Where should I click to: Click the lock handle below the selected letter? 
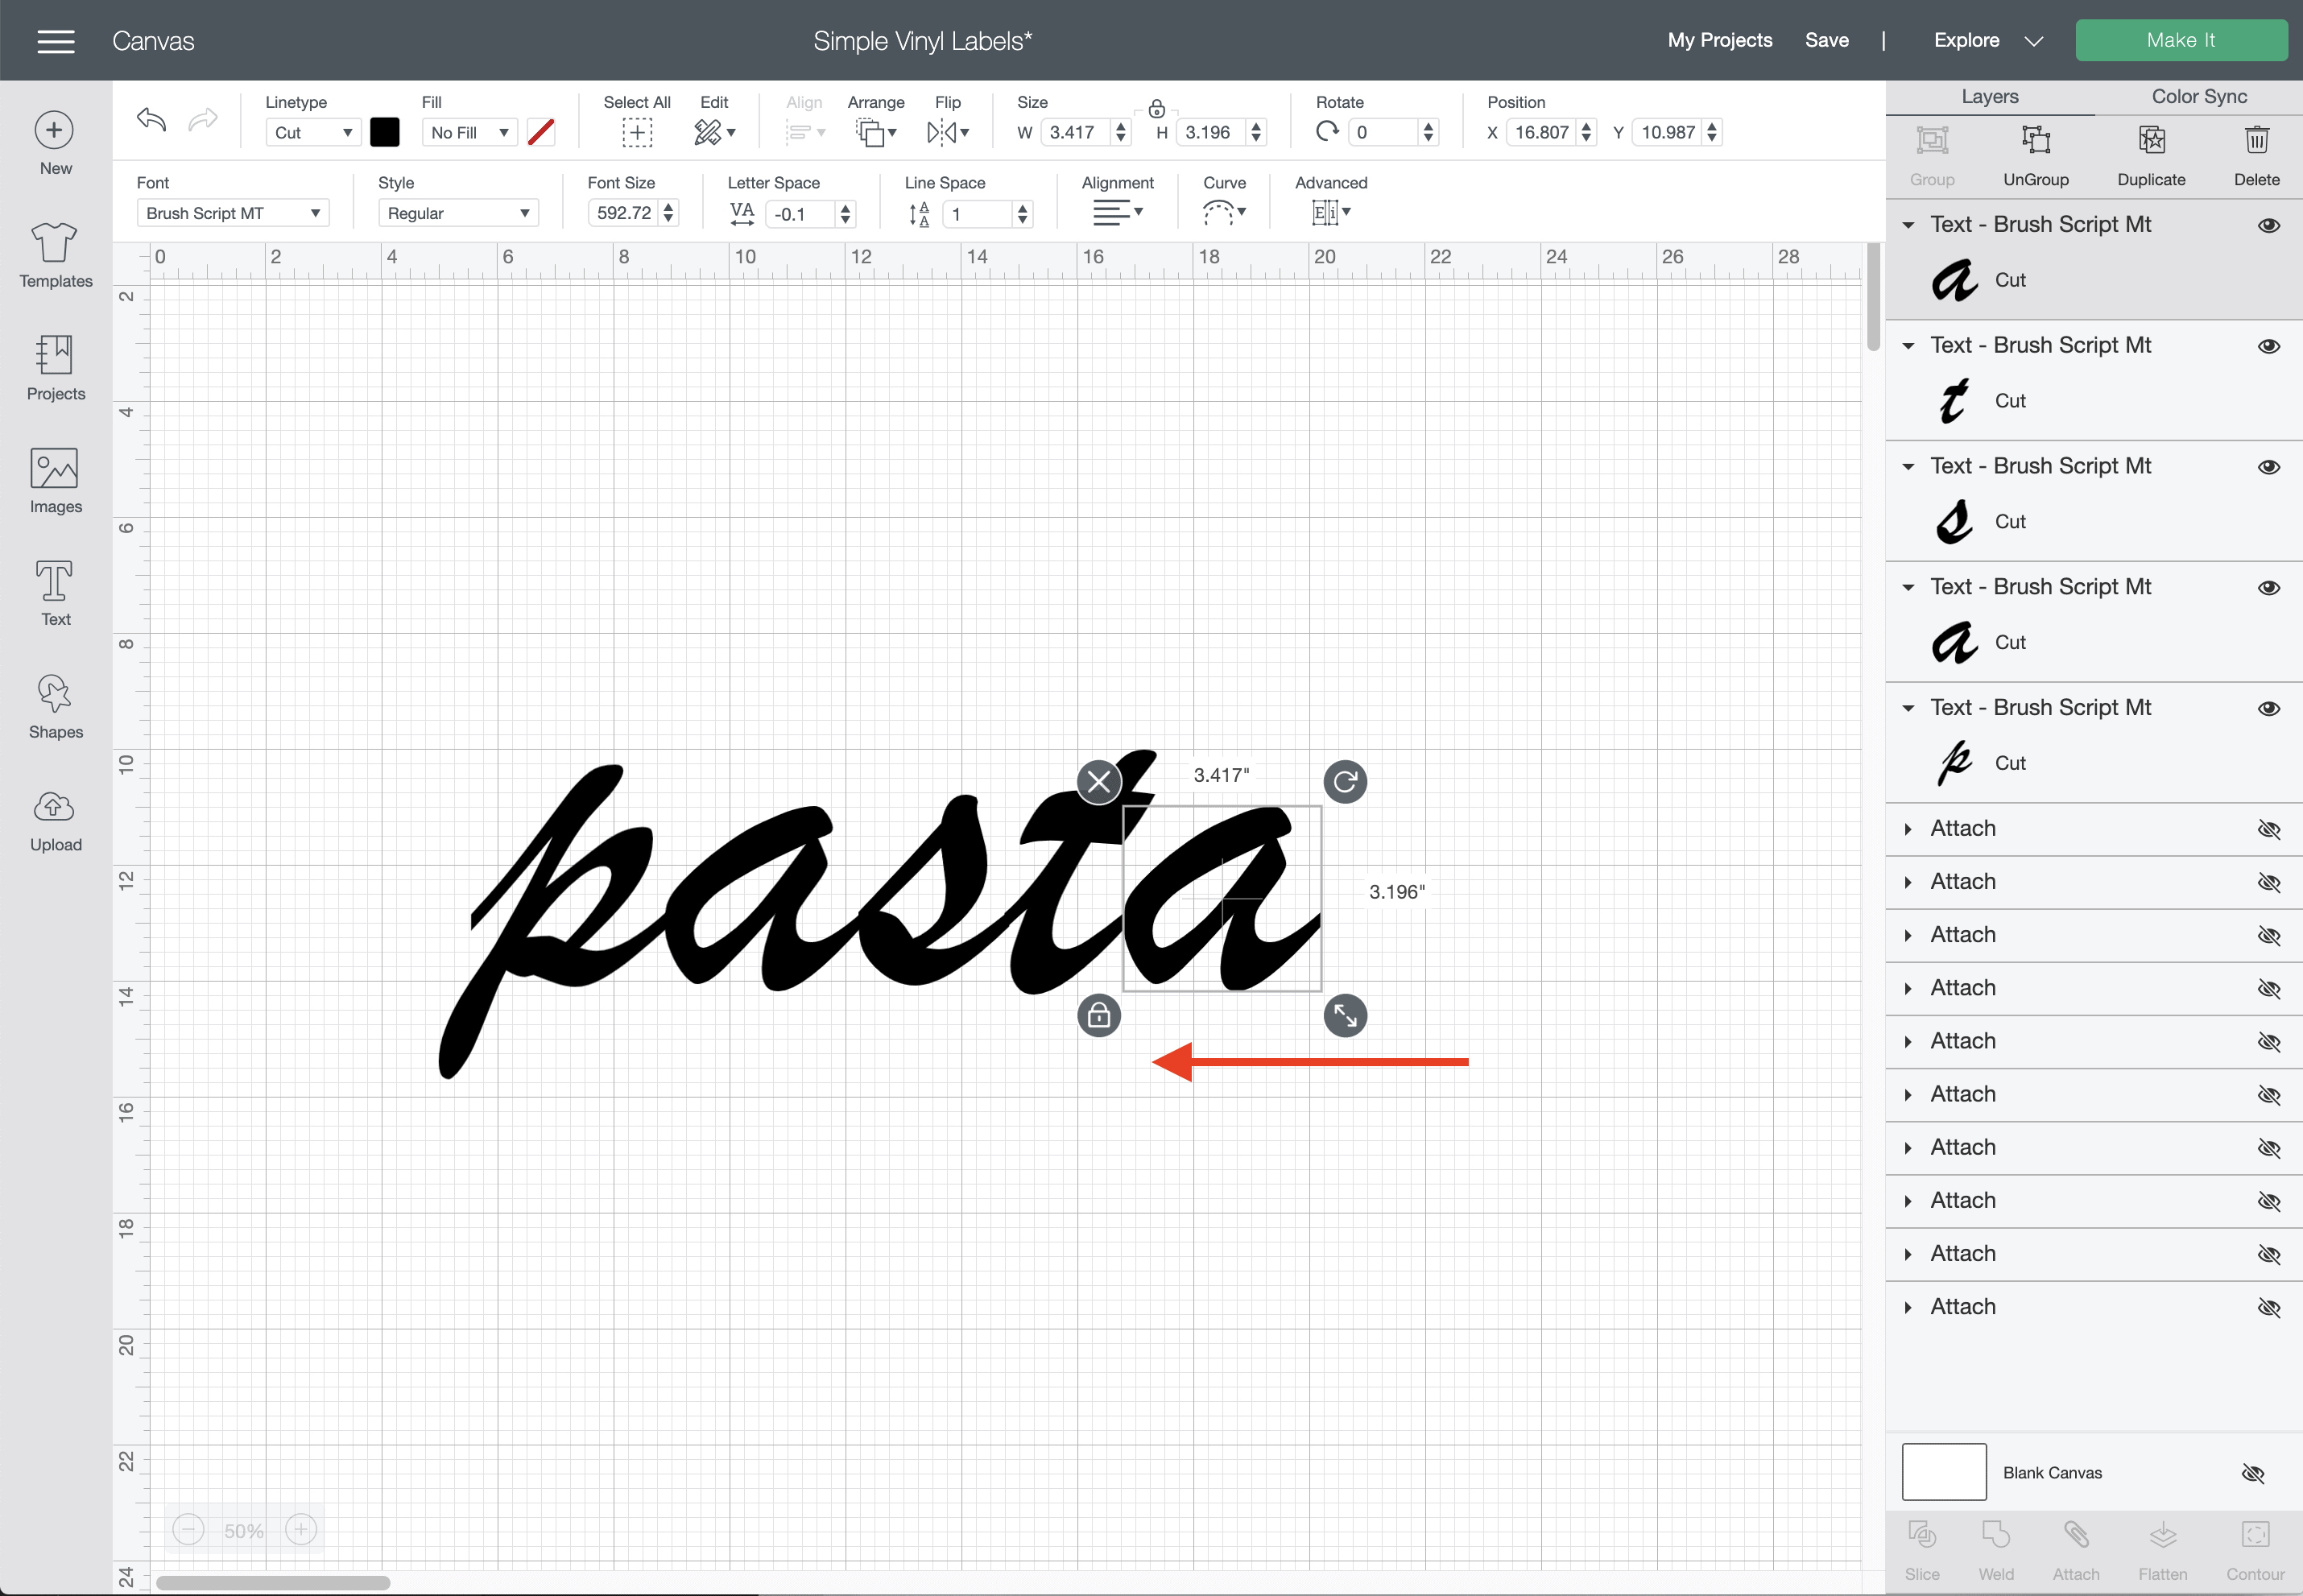[1098, 1016]
